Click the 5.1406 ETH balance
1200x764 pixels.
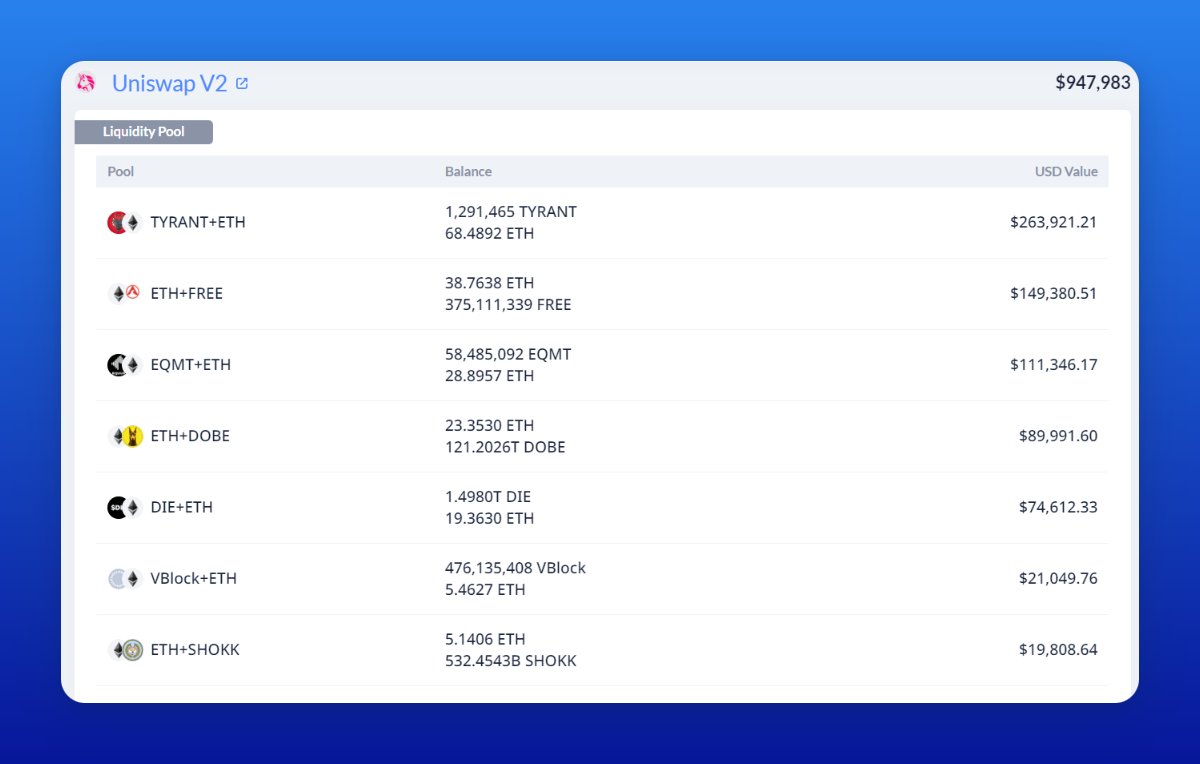point(485,639)
